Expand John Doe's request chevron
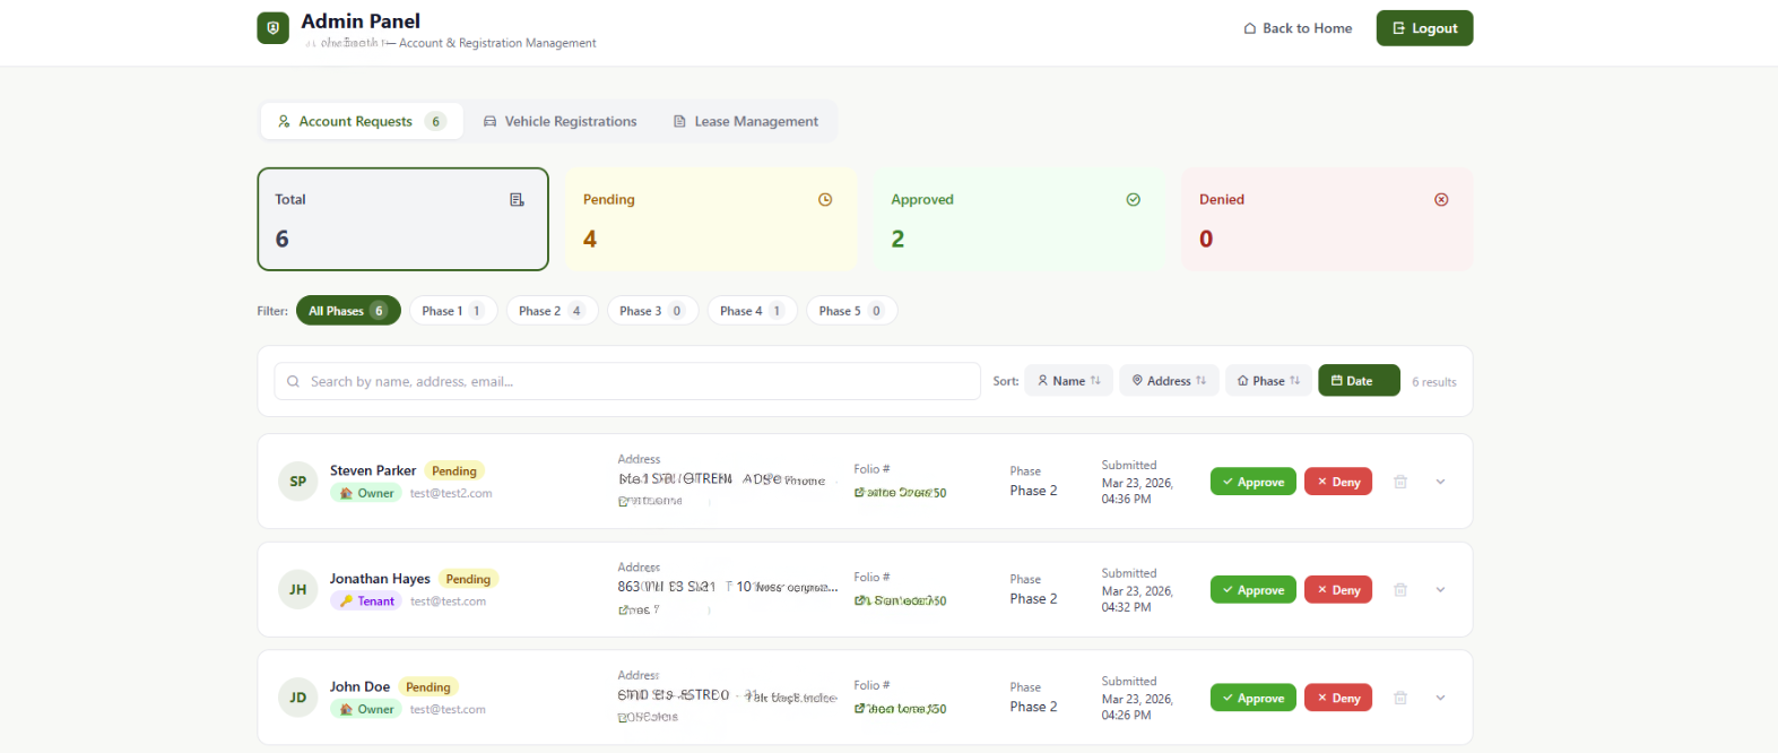The image size is (1778, 753). click(x=1440, y=698)
